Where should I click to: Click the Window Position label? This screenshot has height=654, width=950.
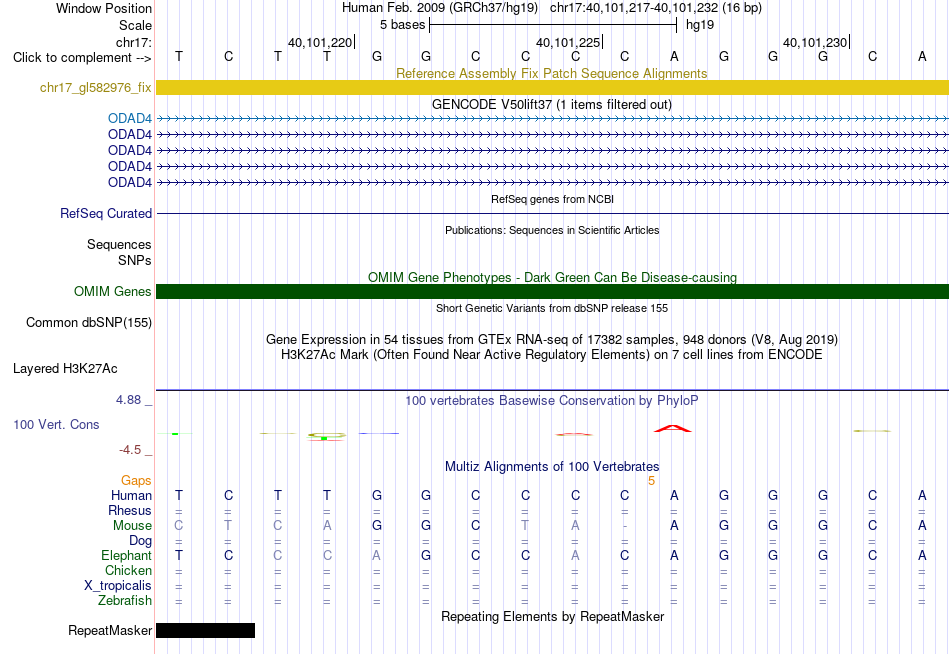coord(104,8)
